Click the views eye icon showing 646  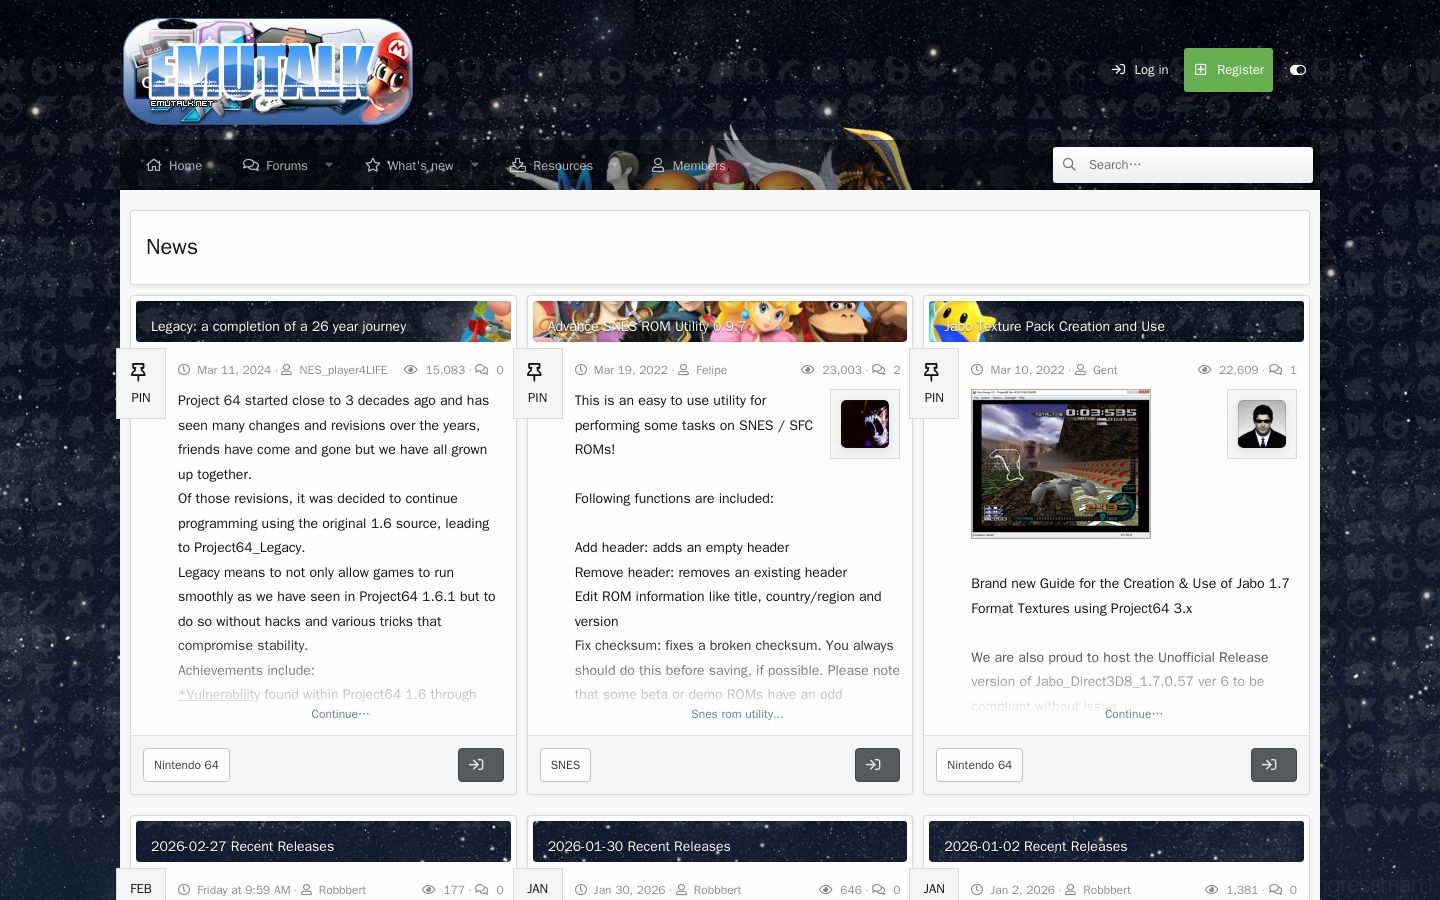click(x=826, y=890)
